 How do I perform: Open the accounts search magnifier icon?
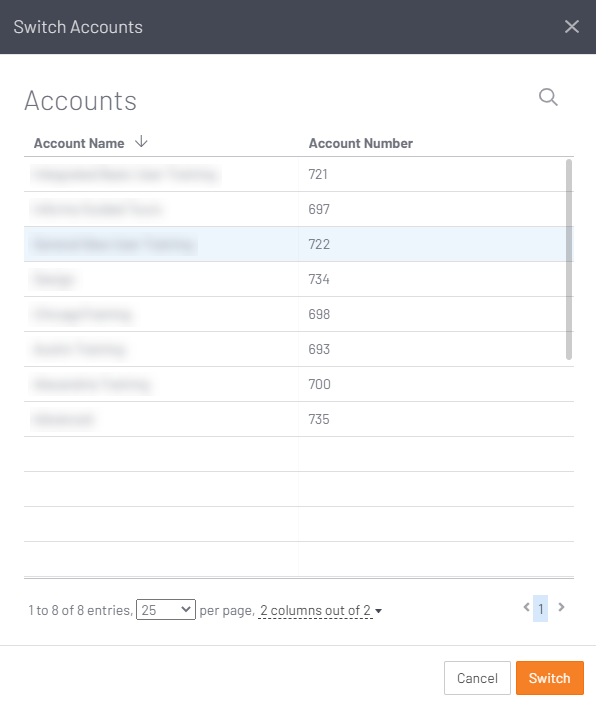point(548,97)
